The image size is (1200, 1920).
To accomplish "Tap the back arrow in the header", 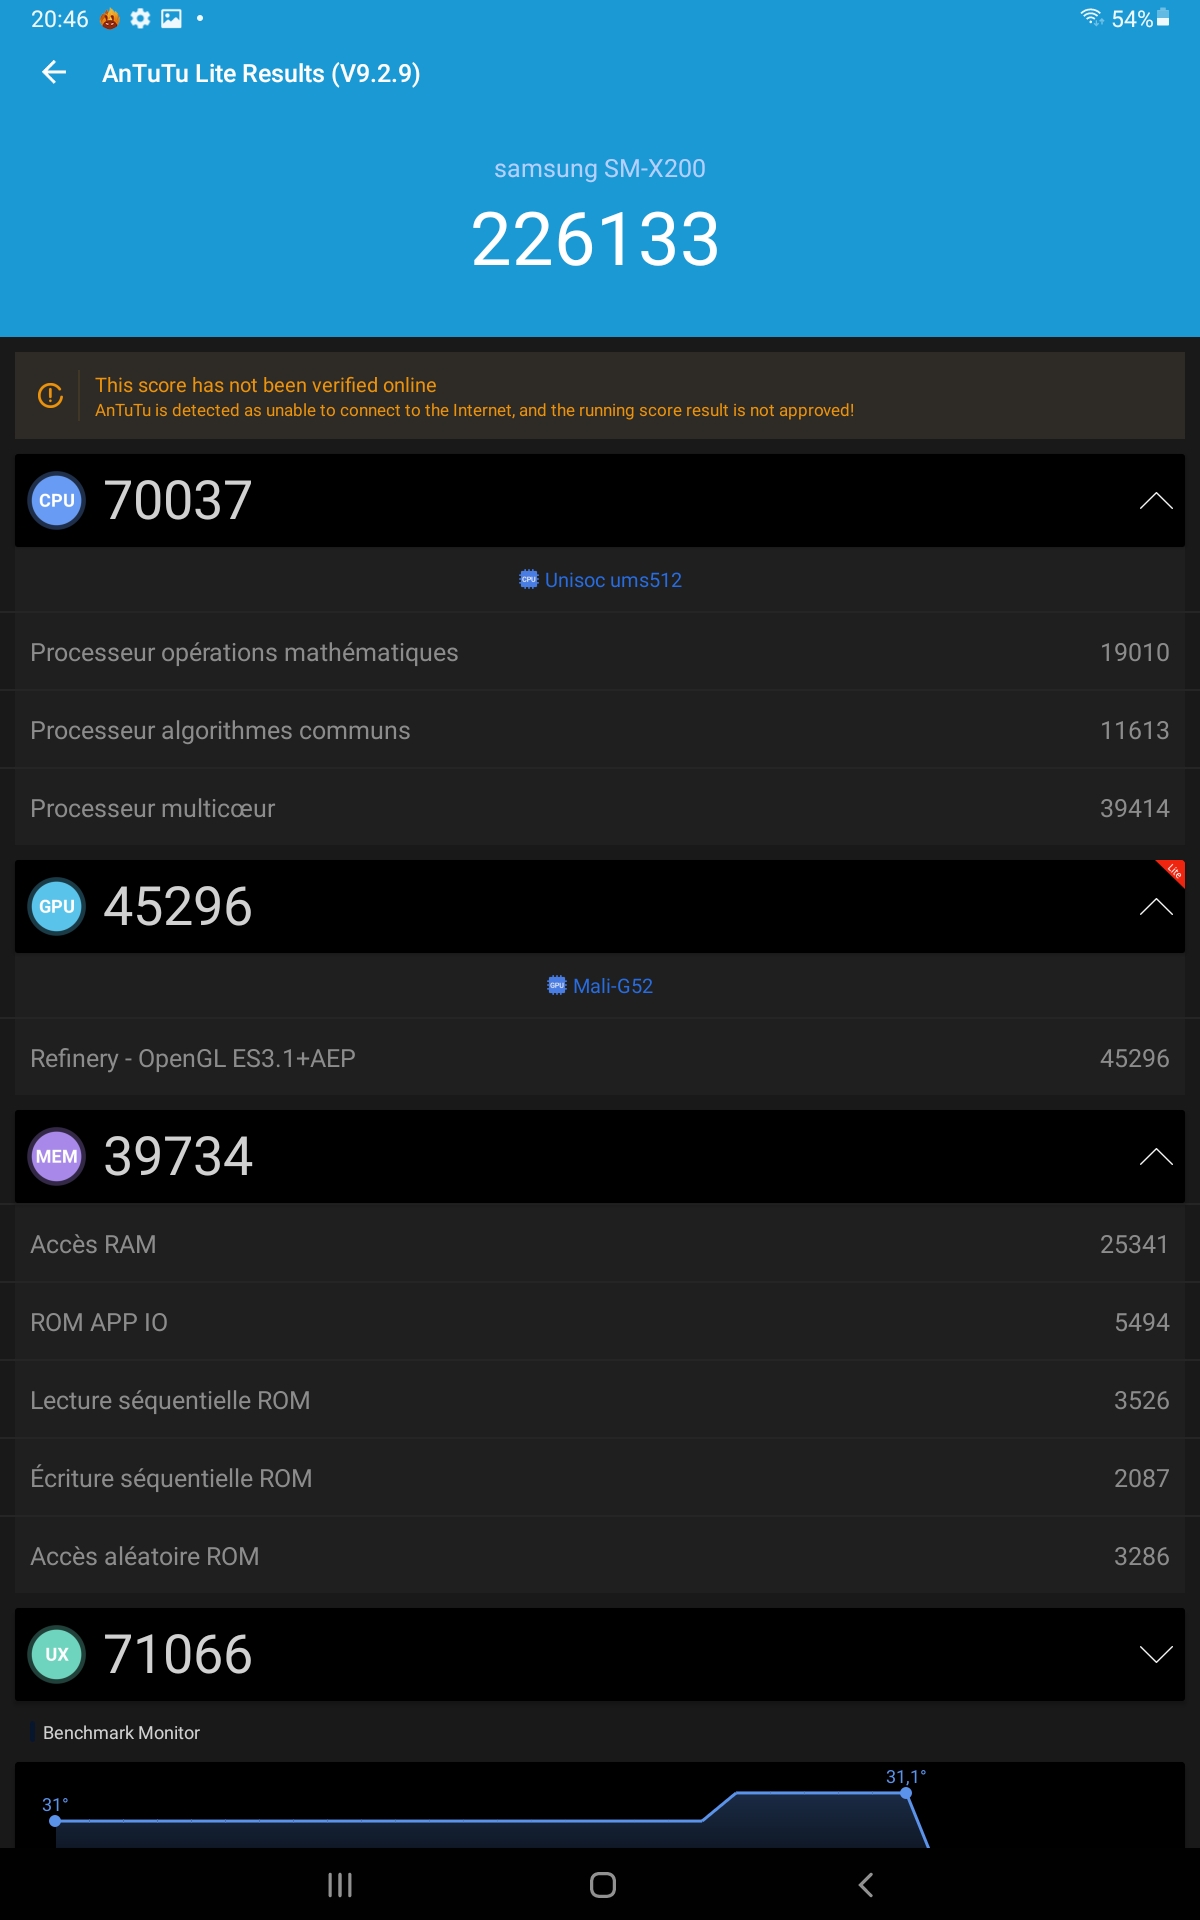I will (x=54, y=72).
